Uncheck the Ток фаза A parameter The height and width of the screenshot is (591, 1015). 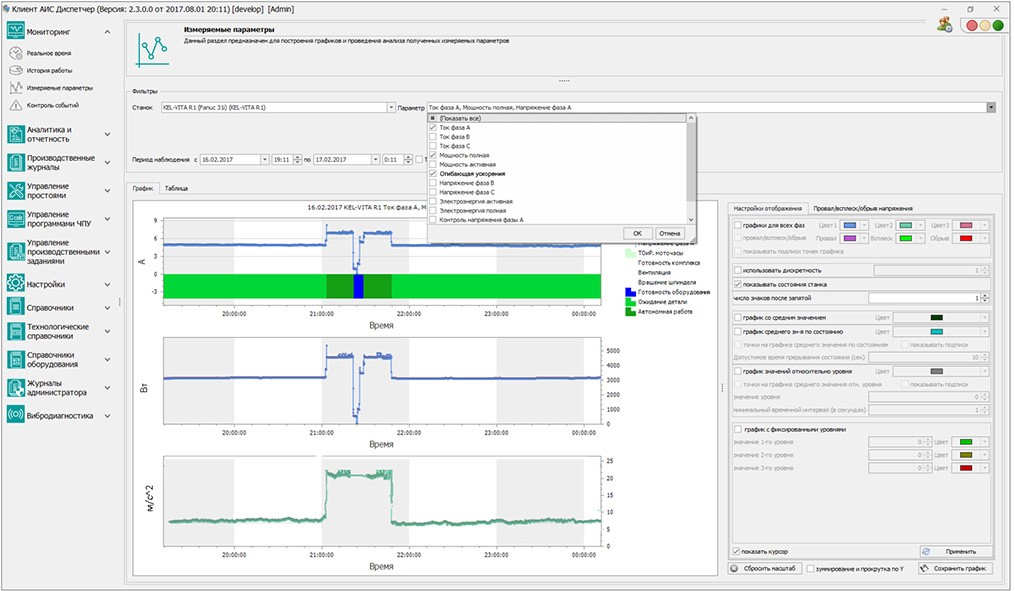point(433,128)
